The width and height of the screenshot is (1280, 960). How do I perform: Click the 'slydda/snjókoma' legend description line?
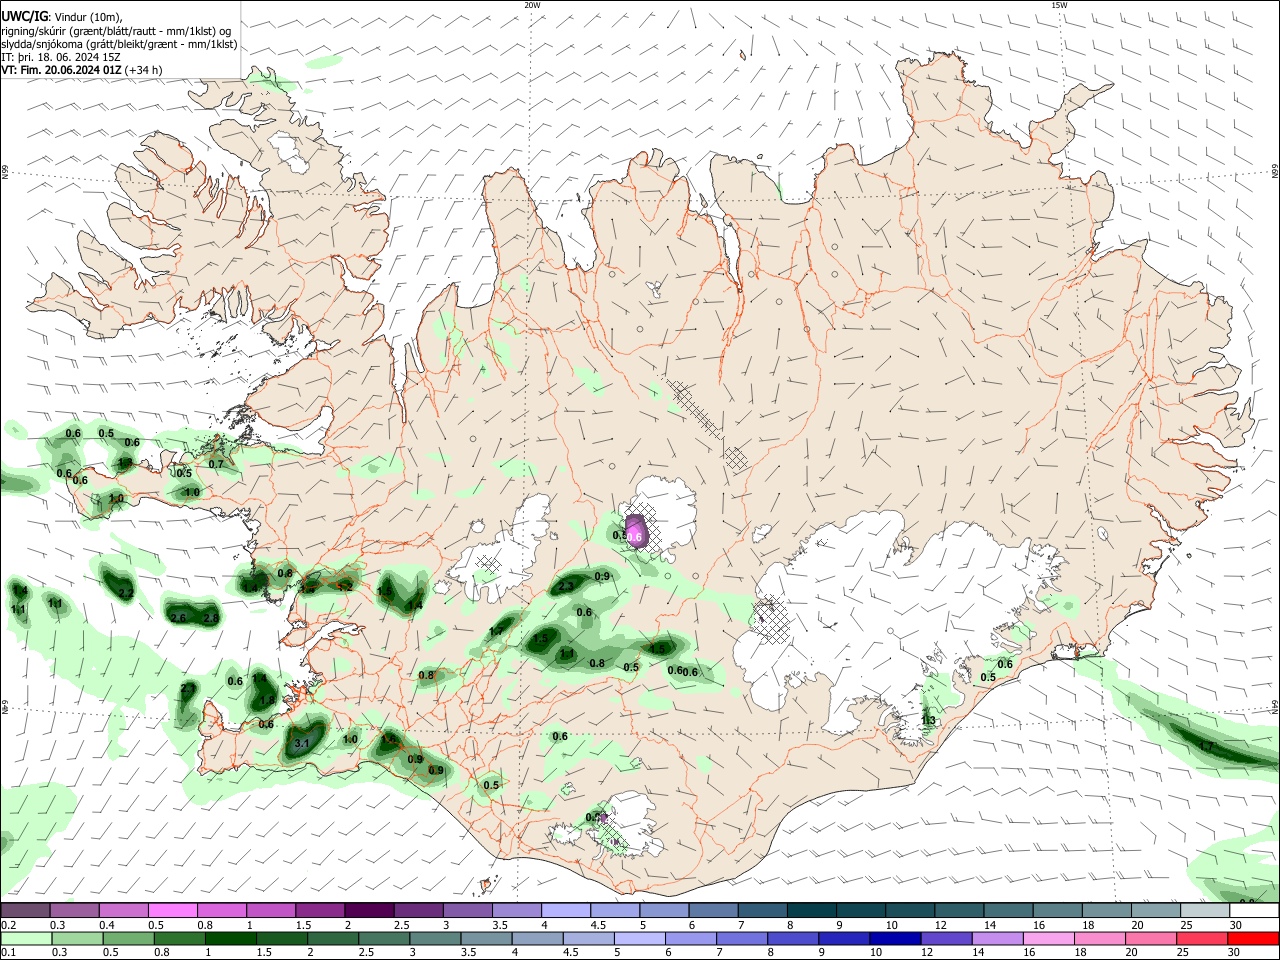(x=119, y=44)
